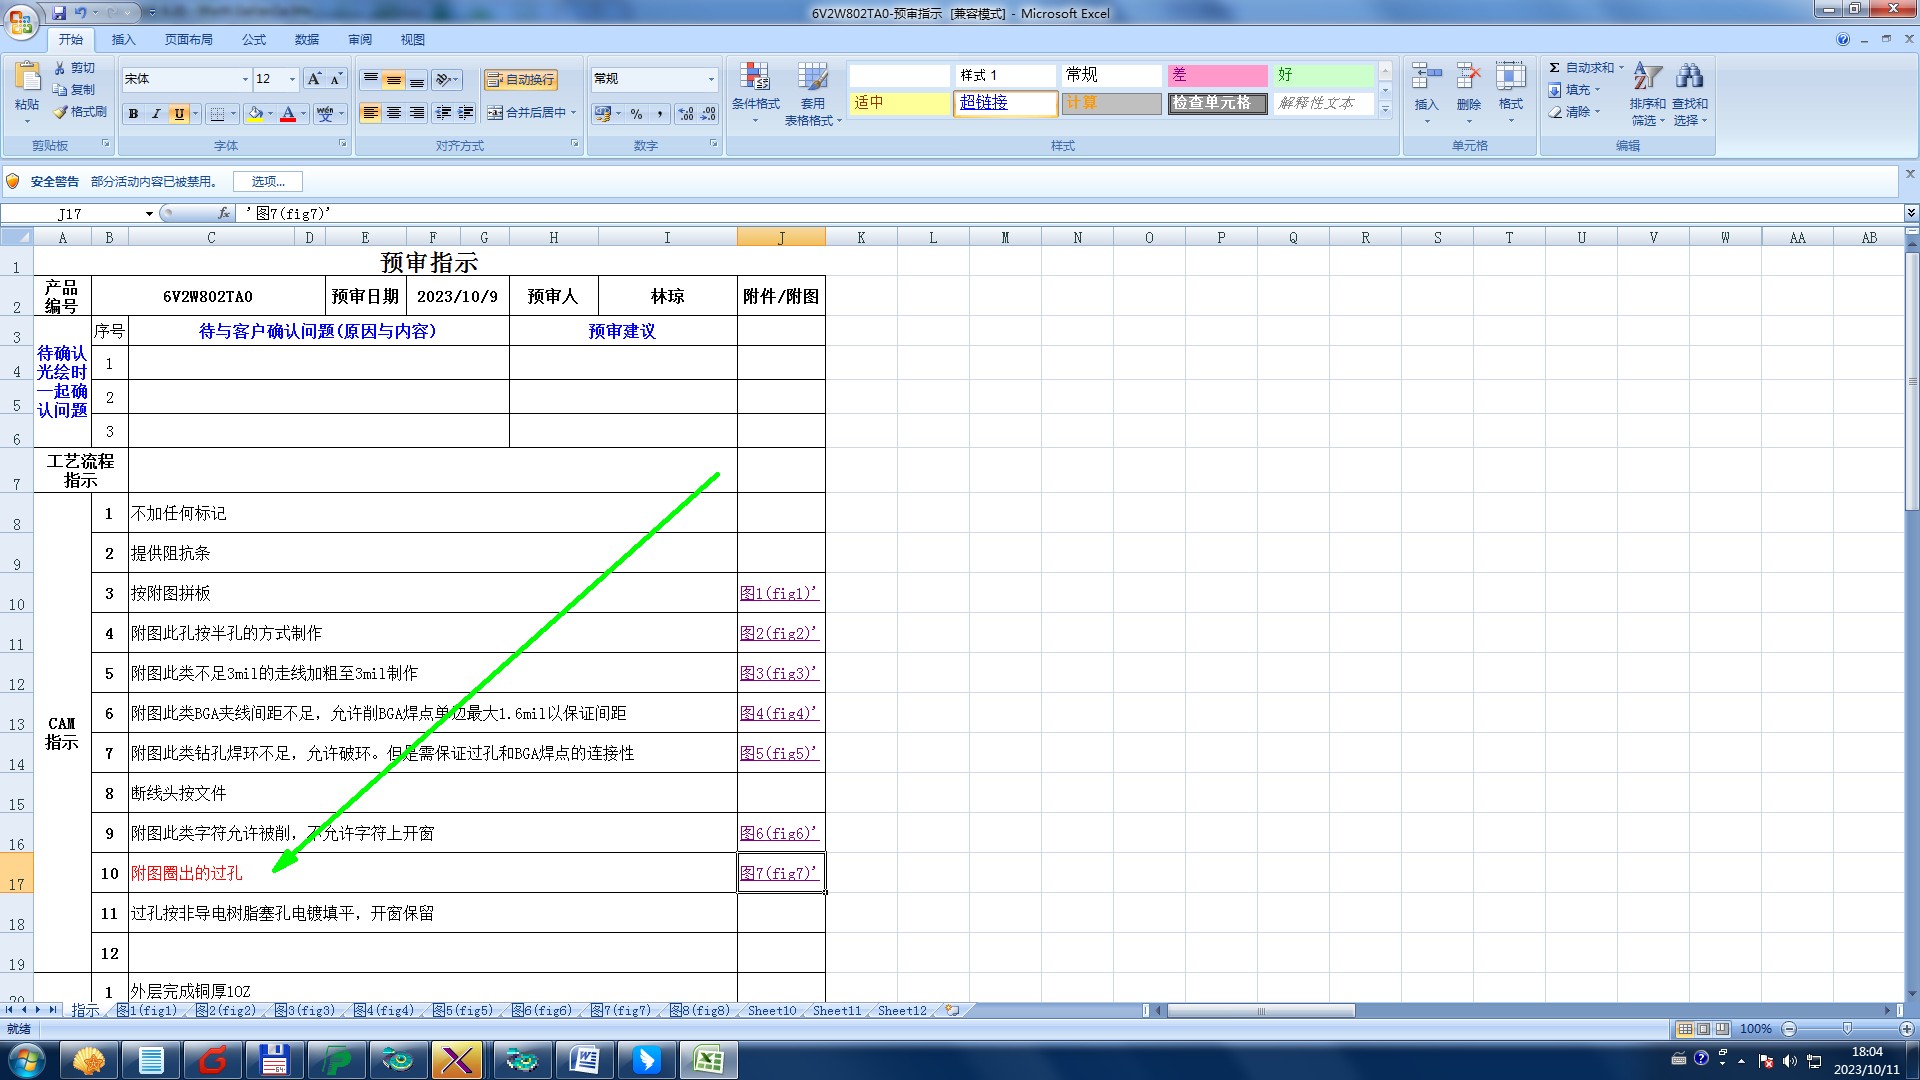Apply the red font color

click(288, 114)
